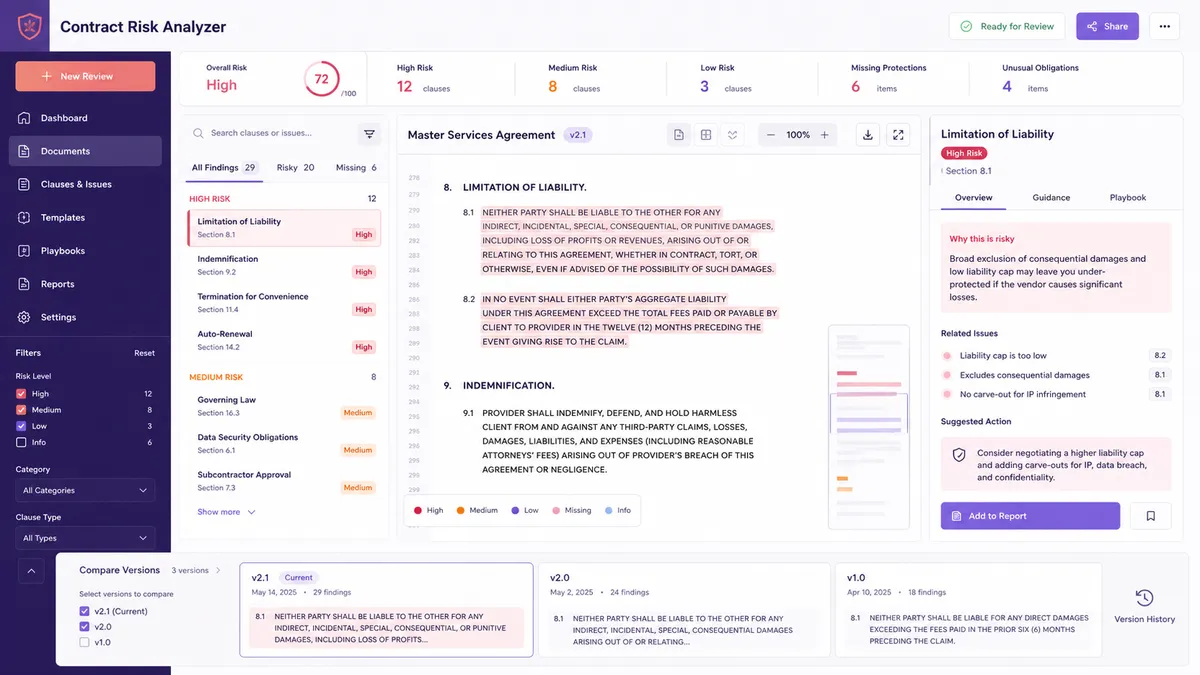Open the No carve-out for IP infringement issue
The width and height of the screenshot is (1200, 675).
(1056, 394)
